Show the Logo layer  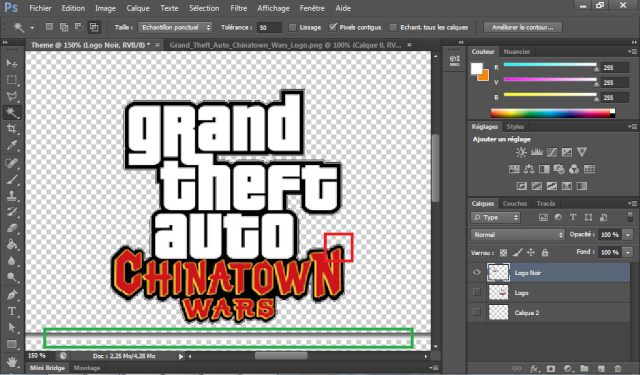(x=476, y=292)
